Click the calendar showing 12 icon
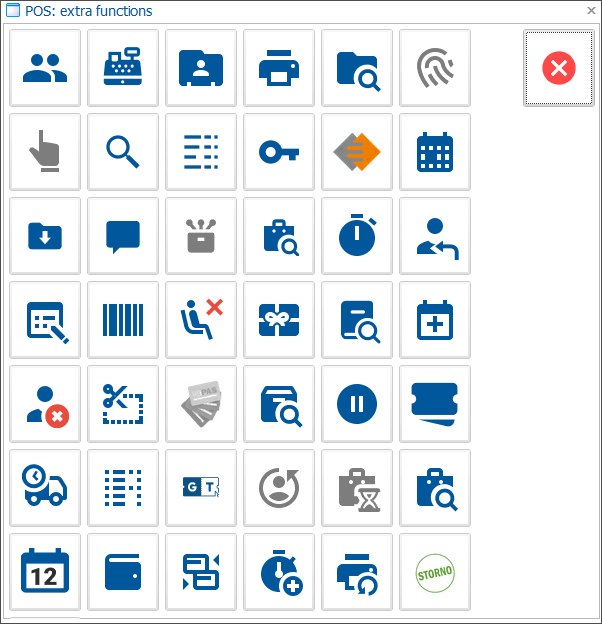The image size is (602, 624). click(x=45, y=572)
